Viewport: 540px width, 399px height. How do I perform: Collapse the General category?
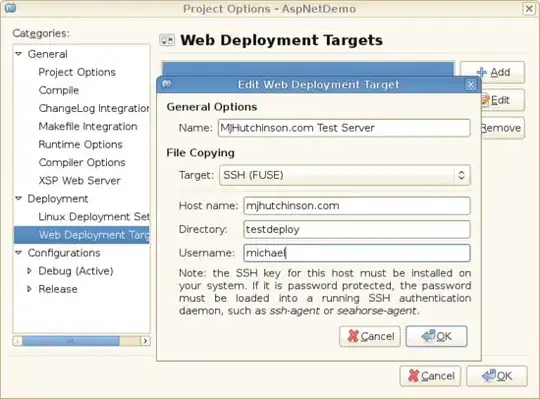[19, 54]
